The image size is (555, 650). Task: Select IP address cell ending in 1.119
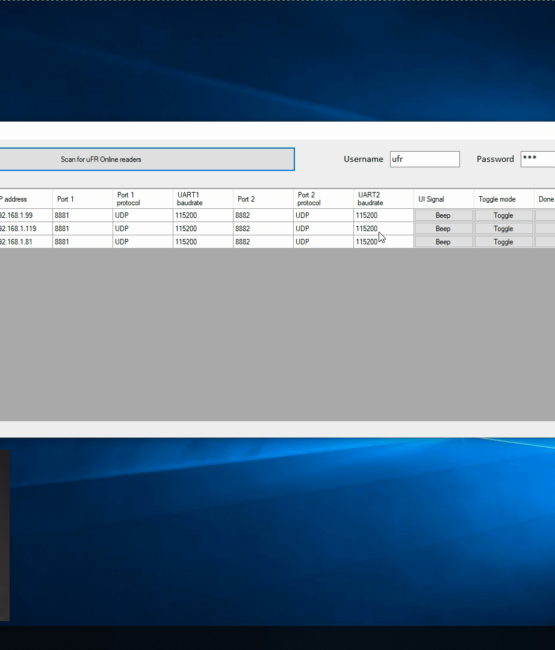(26, 228)
